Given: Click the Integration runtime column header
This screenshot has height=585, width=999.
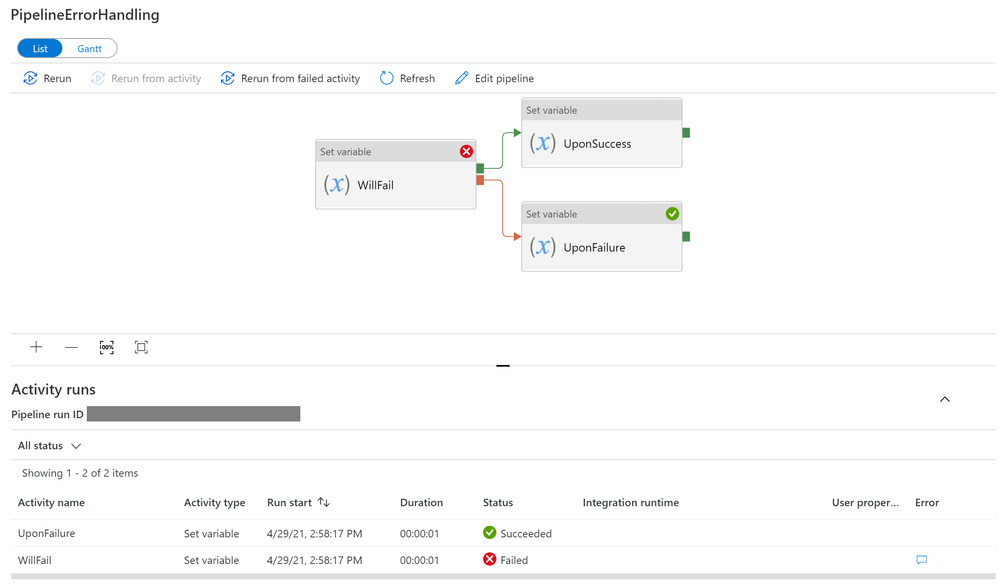Looking at the screenshot, I should (631, 502).
